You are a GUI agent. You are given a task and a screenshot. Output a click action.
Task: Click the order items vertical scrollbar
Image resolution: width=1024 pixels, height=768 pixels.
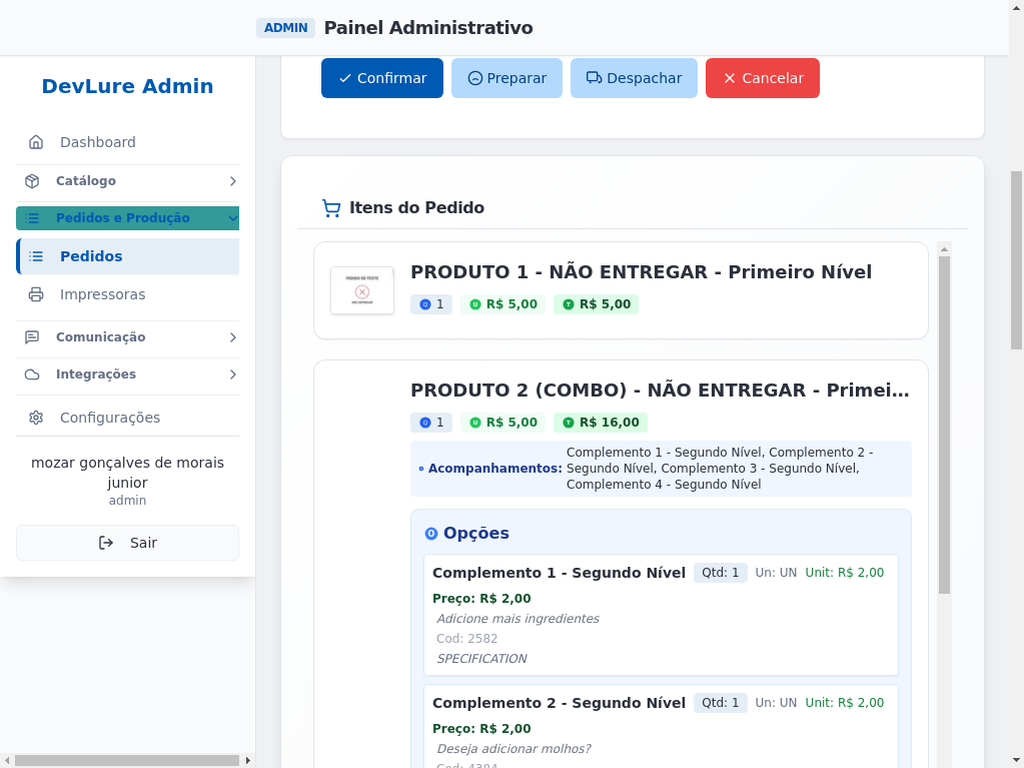tap(944, 420)
